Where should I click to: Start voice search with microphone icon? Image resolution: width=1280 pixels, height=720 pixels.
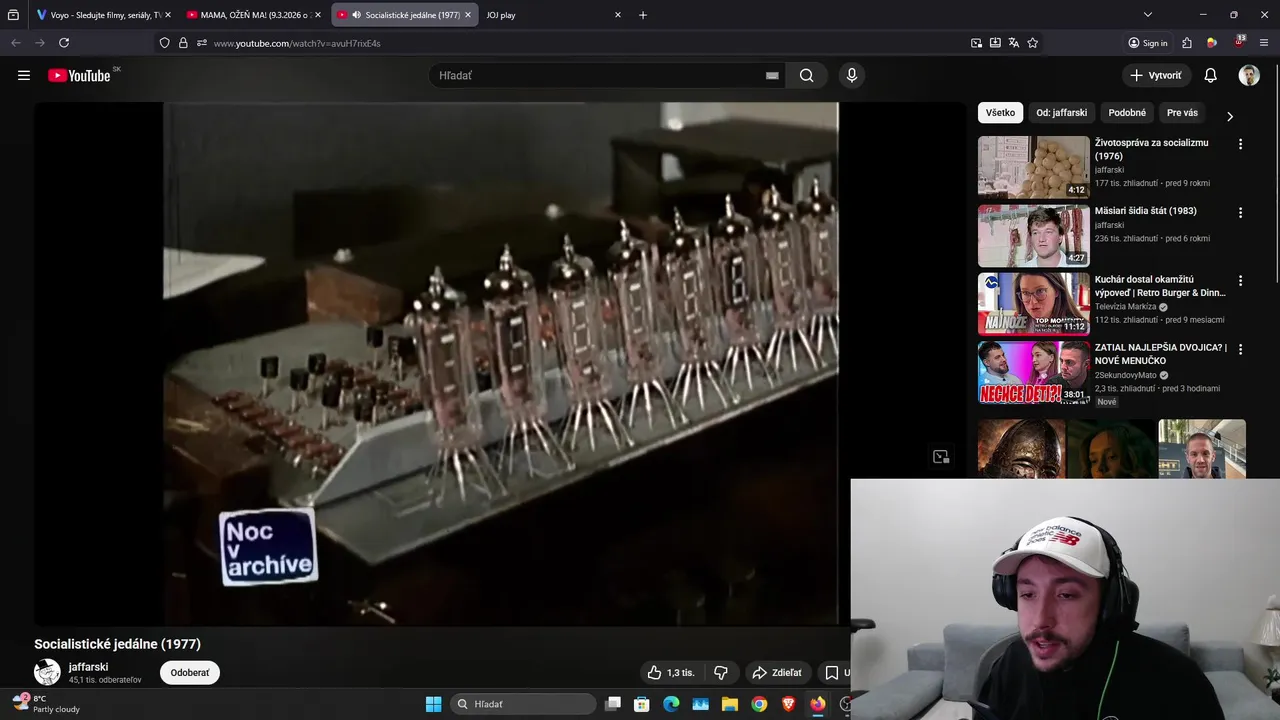[851, 75]
